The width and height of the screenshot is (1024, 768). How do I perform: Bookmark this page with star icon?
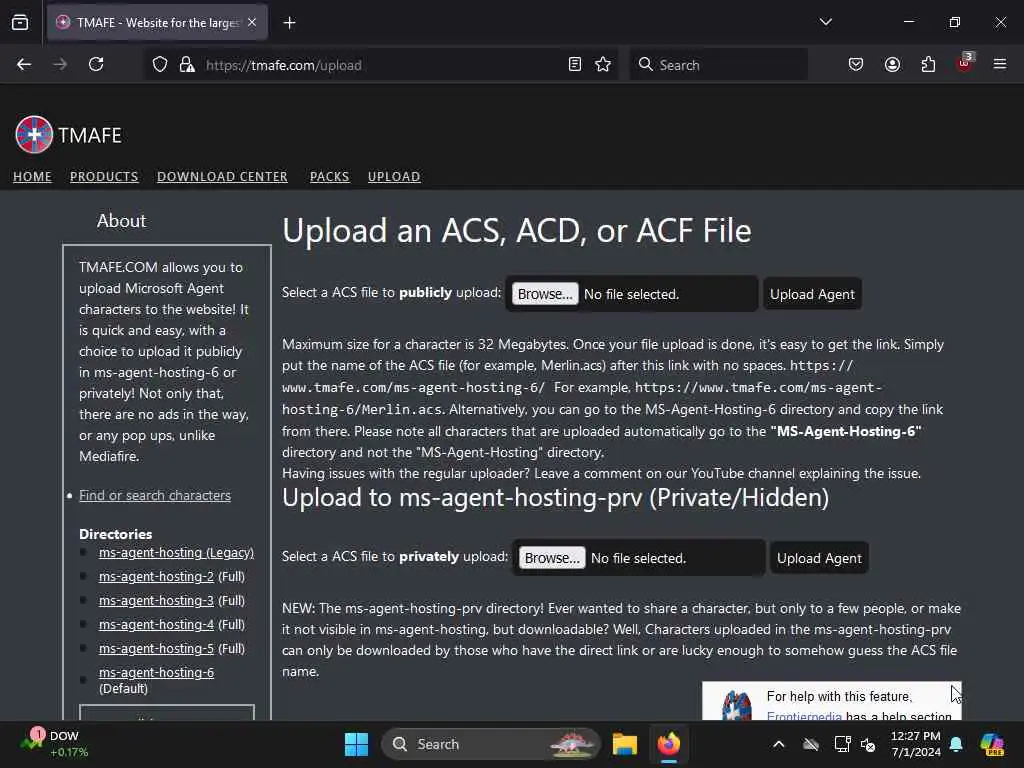[x=603, y=65]
